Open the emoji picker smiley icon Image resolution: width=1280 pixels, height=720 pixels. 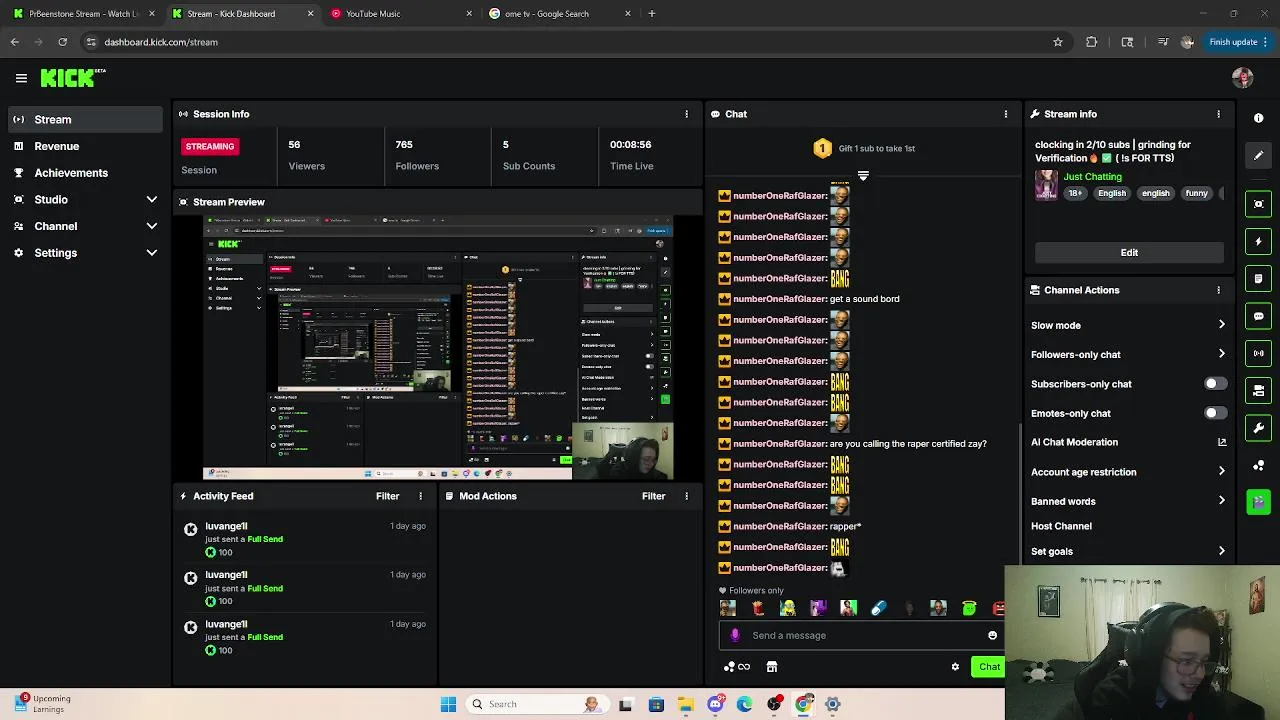click(x=992, y=635)
